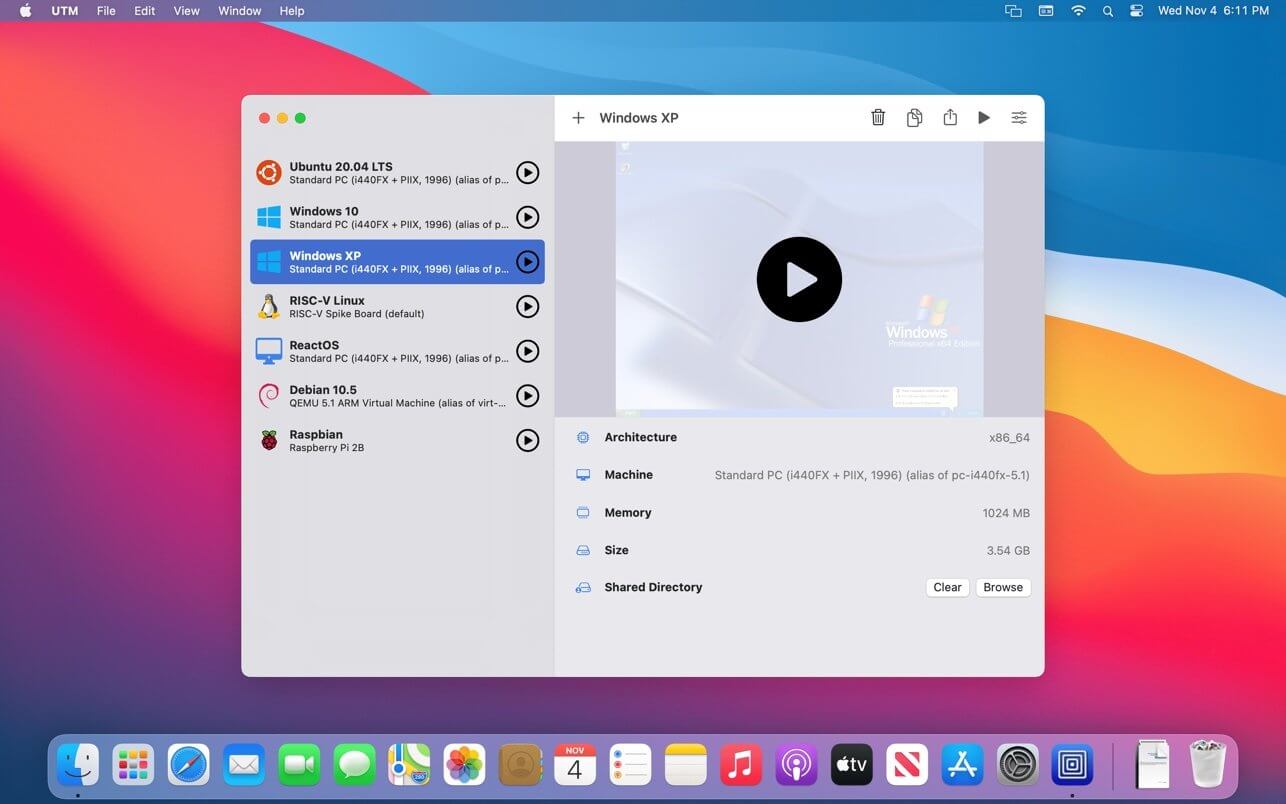Click the Machine row label
Viewport: 1286px width, 804px height.
[628, 475]
